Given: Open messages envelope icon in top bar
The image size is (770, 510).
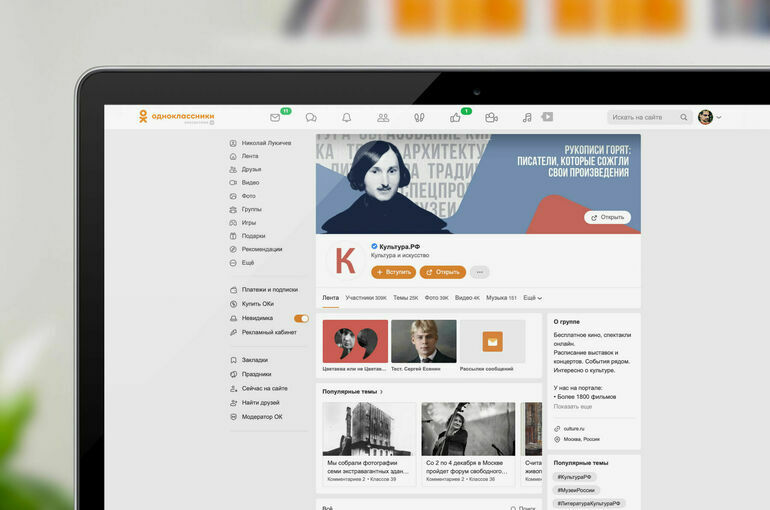Looking at the screenshot, I should click(275, 117).
